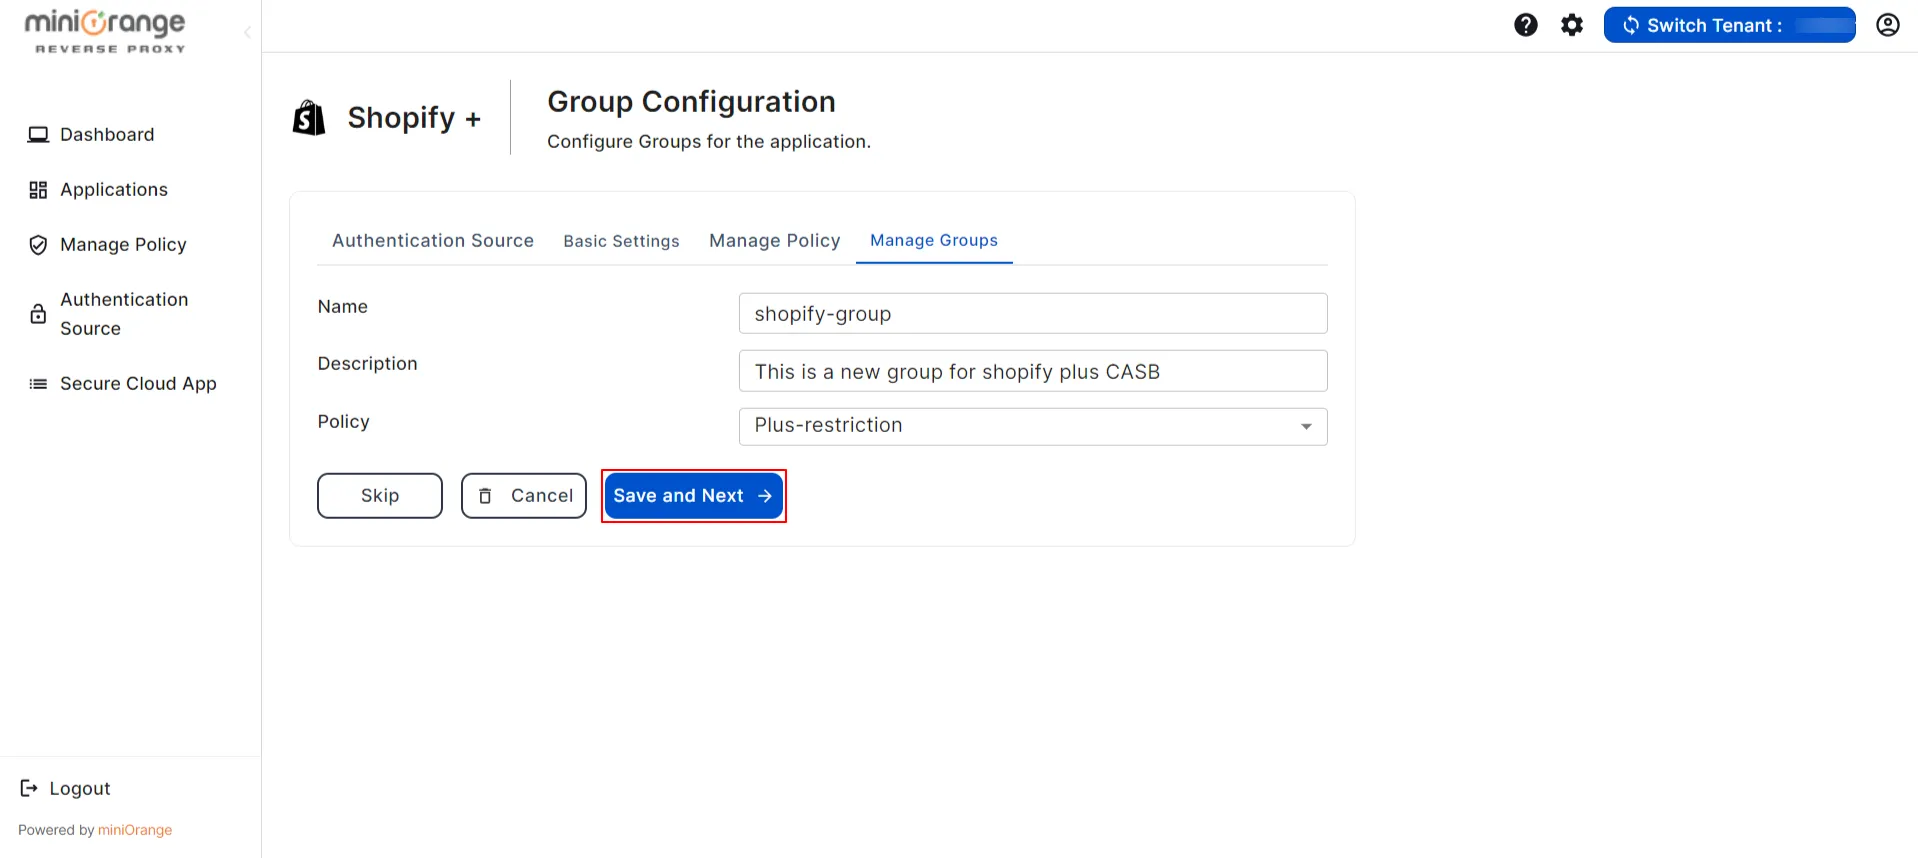Click Save and Next button
Image resolution: width=1918 pixels, height=858 pixels.
coord(694,496)
